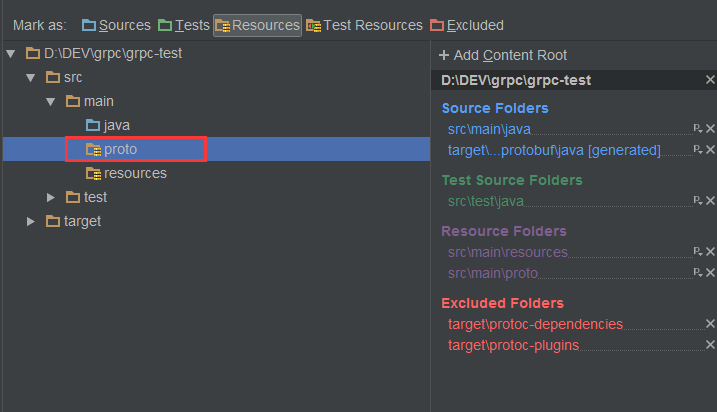
Task: Select root D:\DEV\grpc\grpc-test tree node
Action: pyautogui.click(x=113, y=54)
